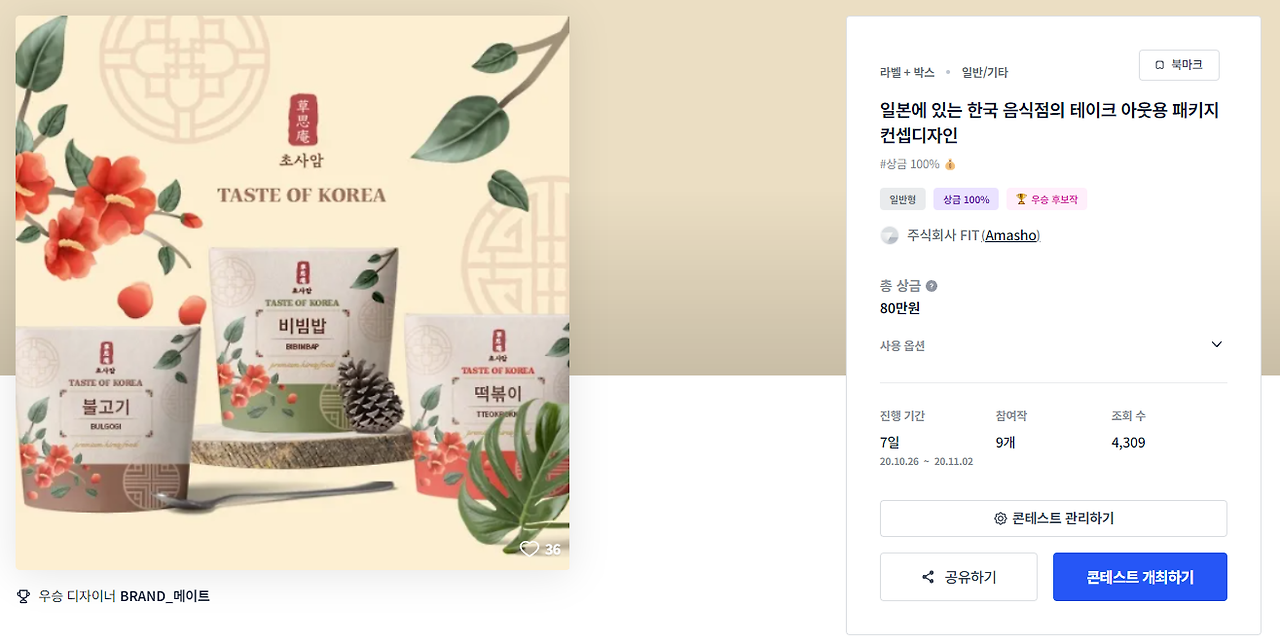Viewport: 1280px width, 643px height.
Task: Expand the 사용 옵션 chevron
Action: coord(1217,345)
